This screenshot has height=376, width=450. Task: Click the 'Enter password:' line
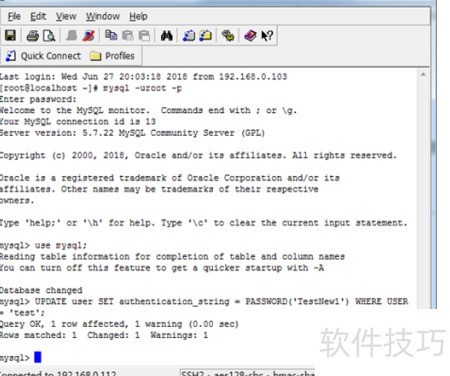(x=38, y=99)
